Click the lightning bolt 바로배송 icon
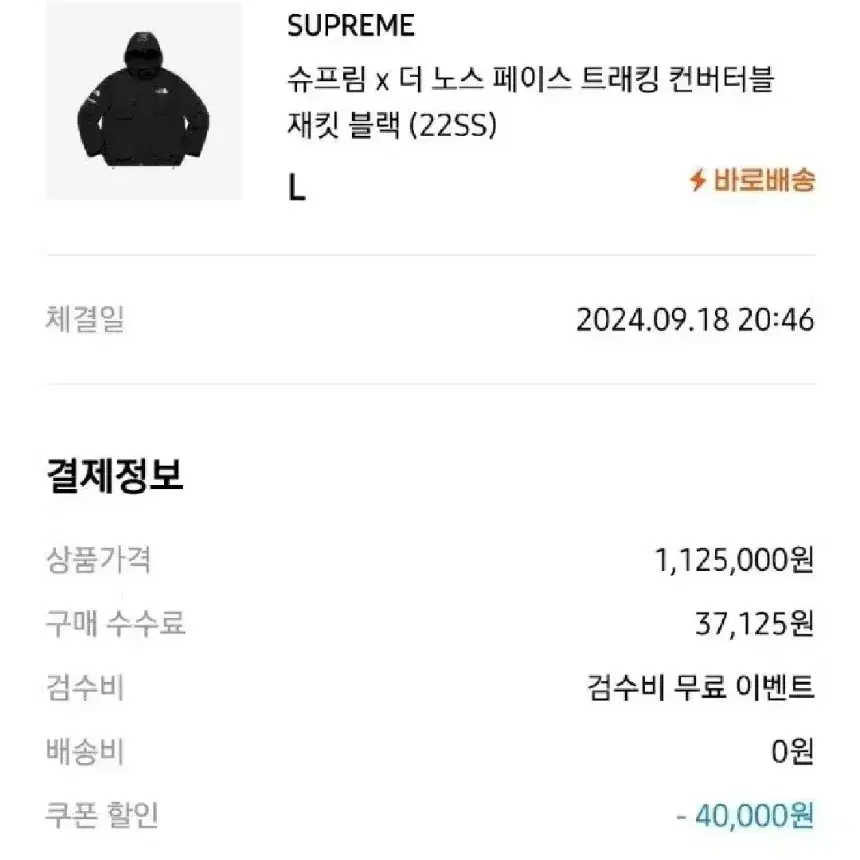Screen dimensions: 860x860 tap(698, 180)
